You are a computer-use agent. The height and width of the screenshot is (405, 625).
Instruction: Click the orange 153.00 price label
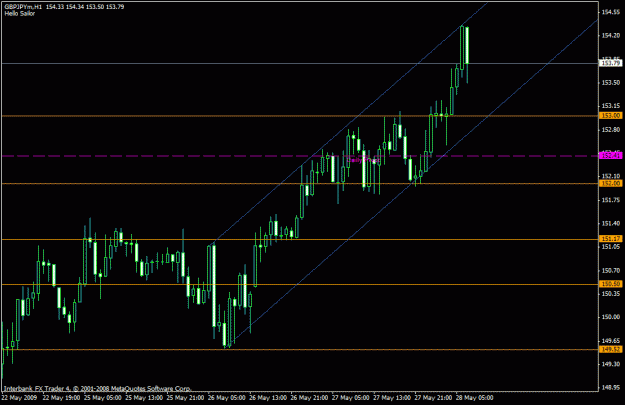[x=611, y=116]
